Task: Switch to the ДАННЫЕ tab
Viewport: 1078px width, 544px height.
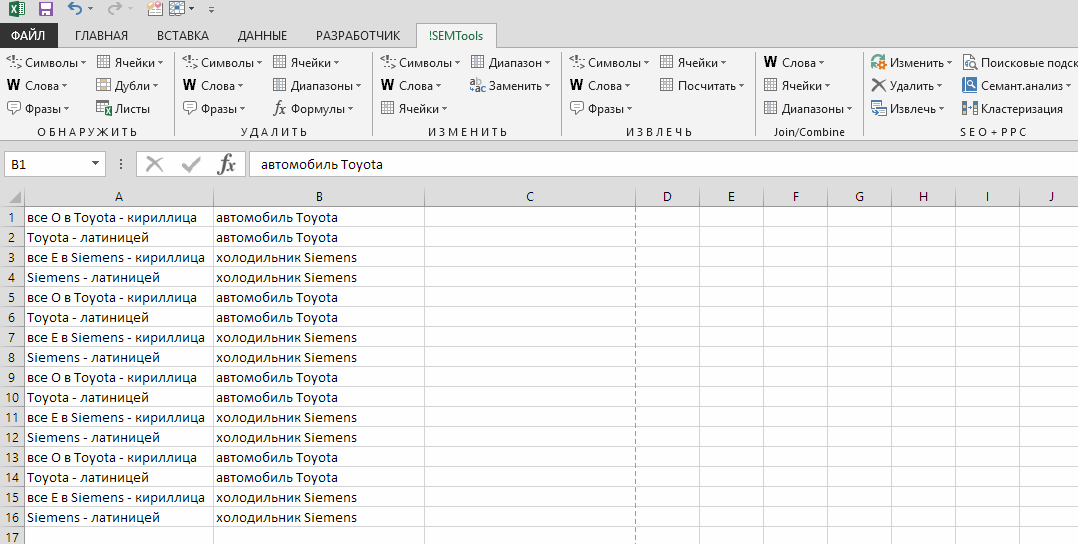Action: [262, 36]
